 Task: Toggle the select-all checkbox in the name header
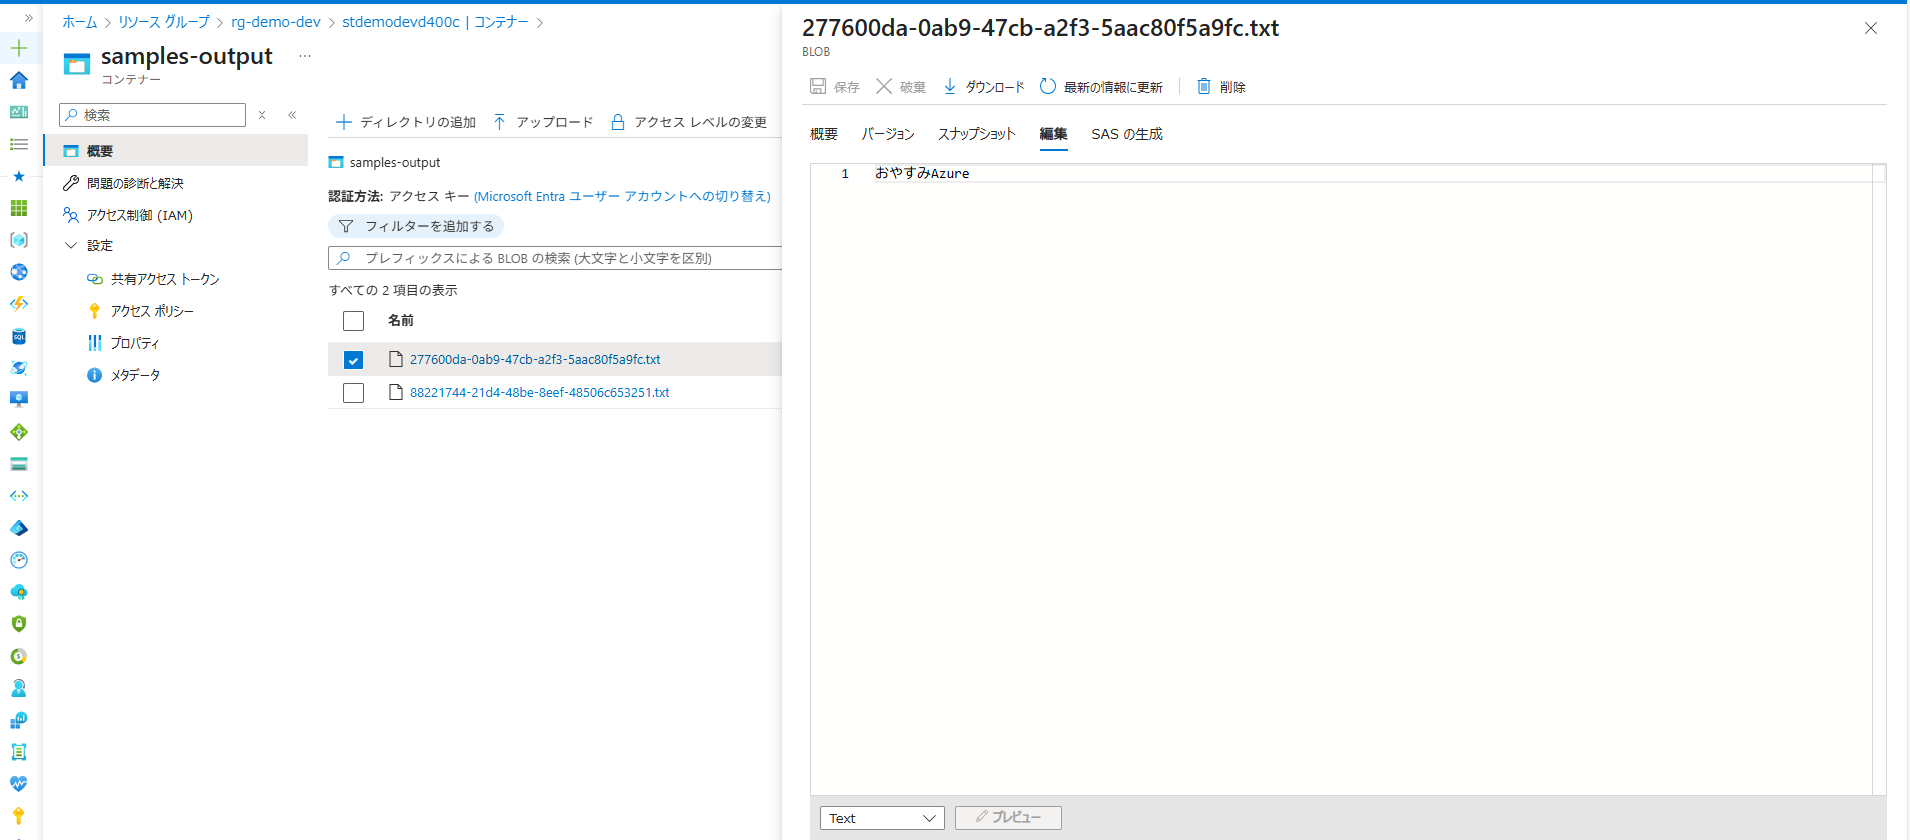(x=353, y=321)
